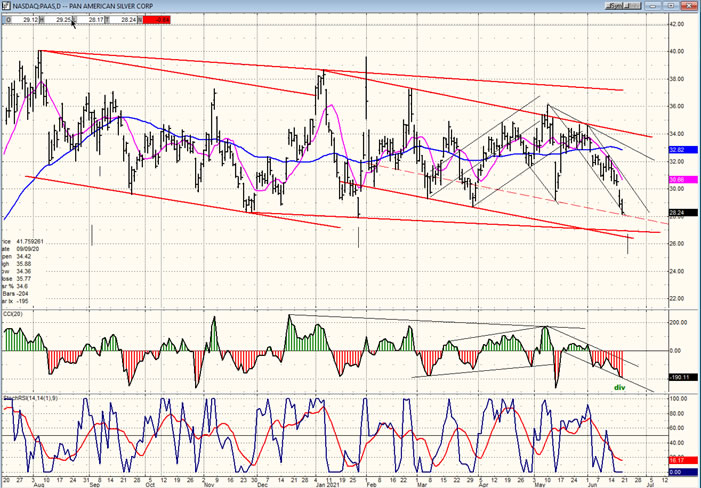Click the Feb label on the date axis

(x=371, y=484)
